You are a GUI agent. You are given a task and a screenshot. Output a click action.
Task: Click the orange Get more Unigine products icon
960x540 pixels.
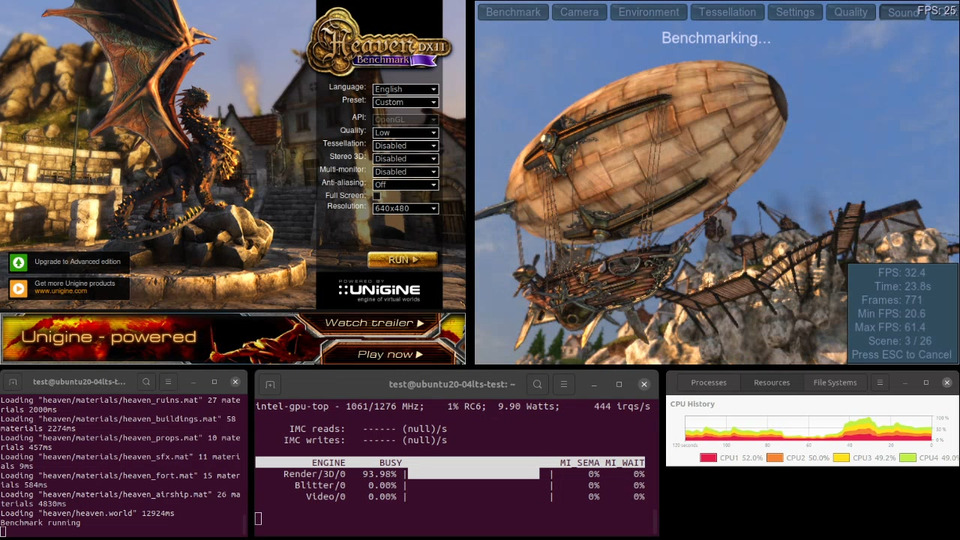click(x=18, y=288)
